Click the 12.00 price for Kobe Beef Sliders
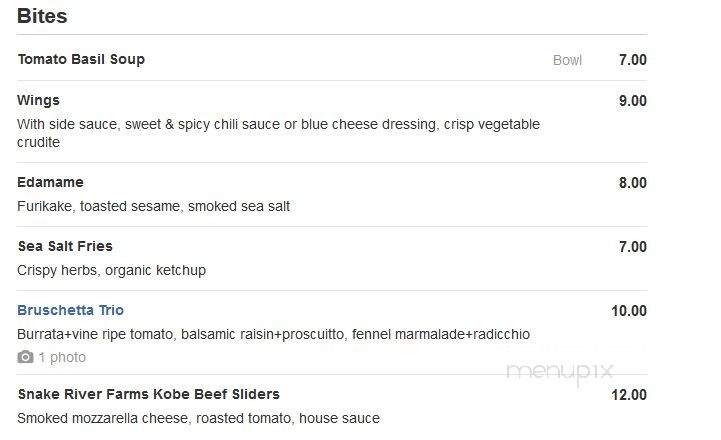The image size is (721, 440). coord(629,395)
